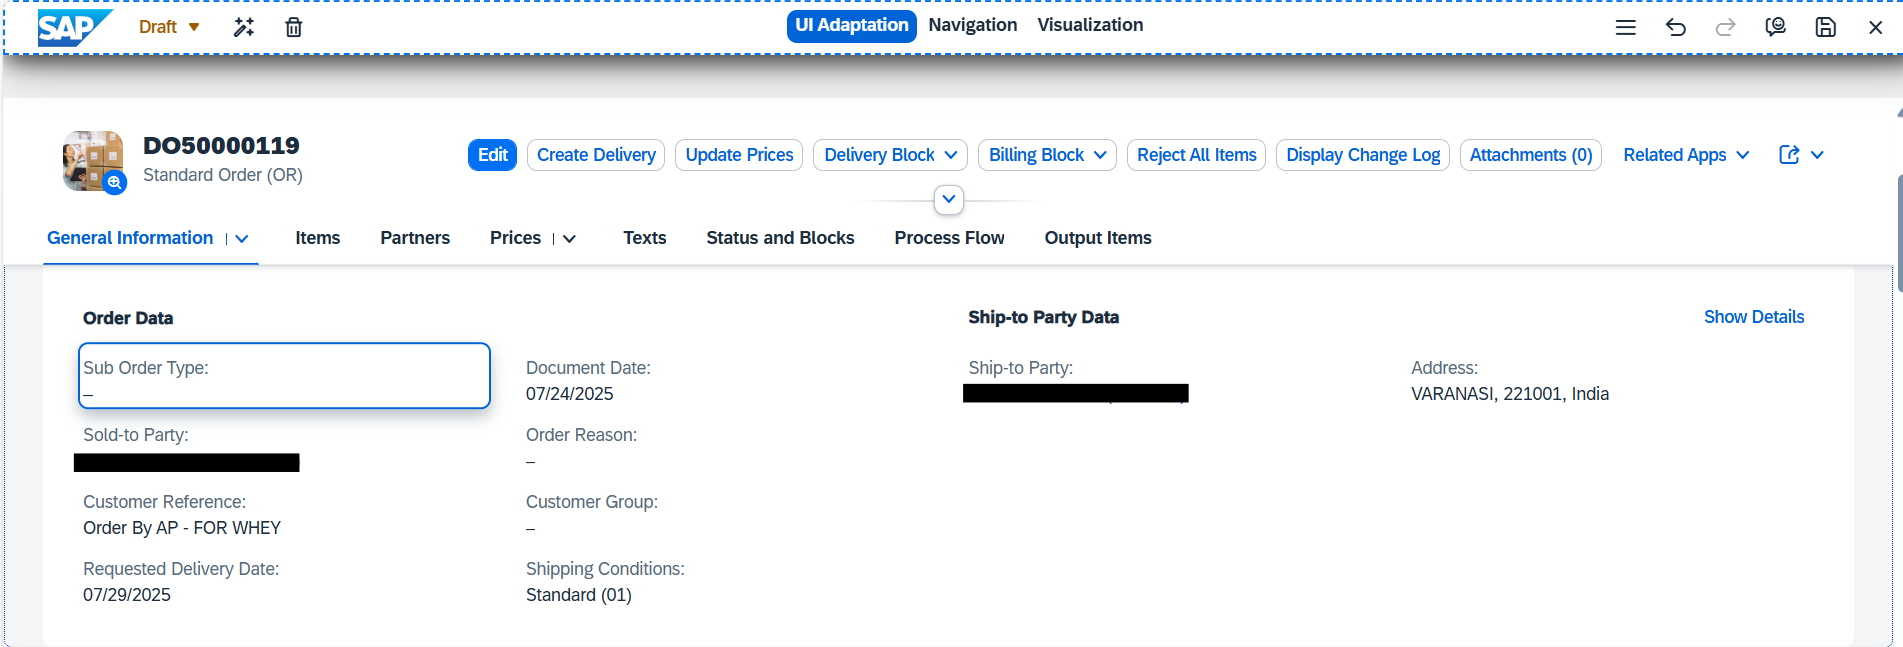Click the trash delete draft icon
Viewport: 1903px width, 647px height.
click(x=294, y=27)
